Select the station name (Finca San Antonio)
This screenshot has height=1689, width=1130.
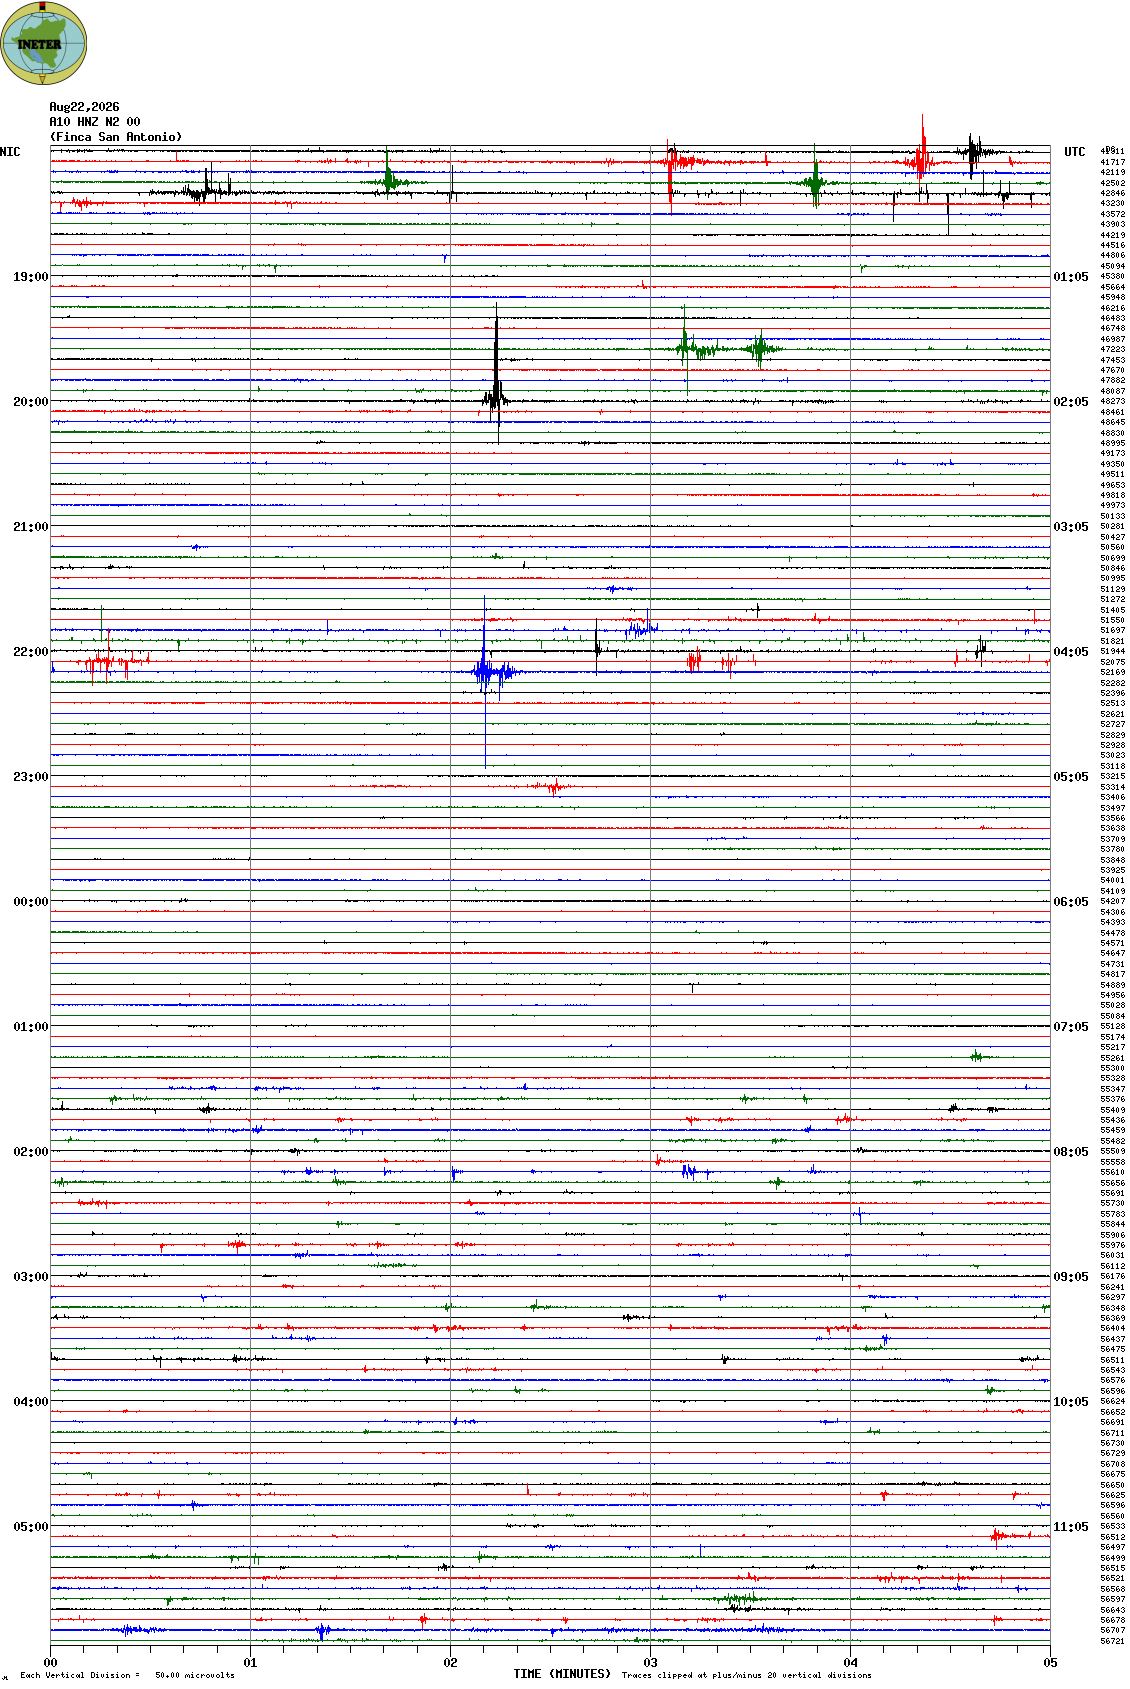[x=116, y=137]
